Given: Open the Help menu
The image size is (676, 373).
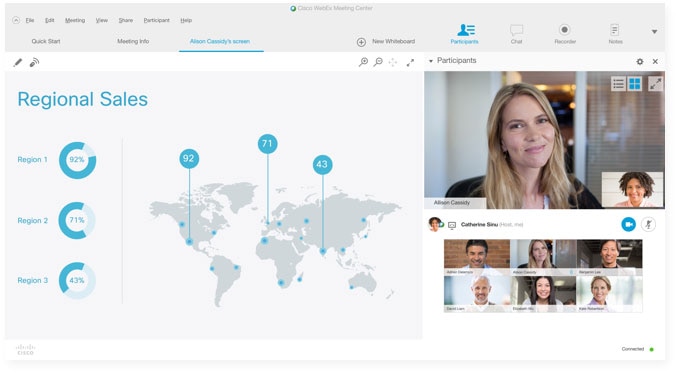Looking at the screenshot, I should click(186, 20).
